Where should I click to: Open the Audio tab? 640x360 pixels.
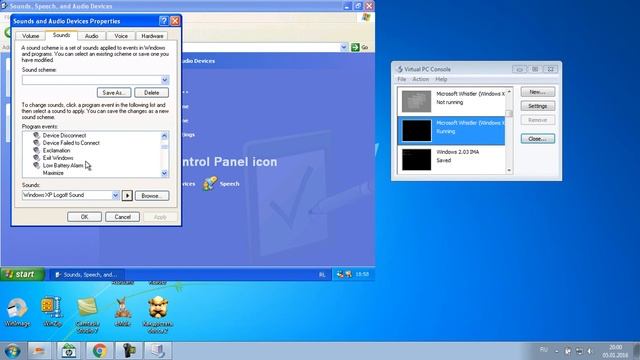click(x=91, y=36)
